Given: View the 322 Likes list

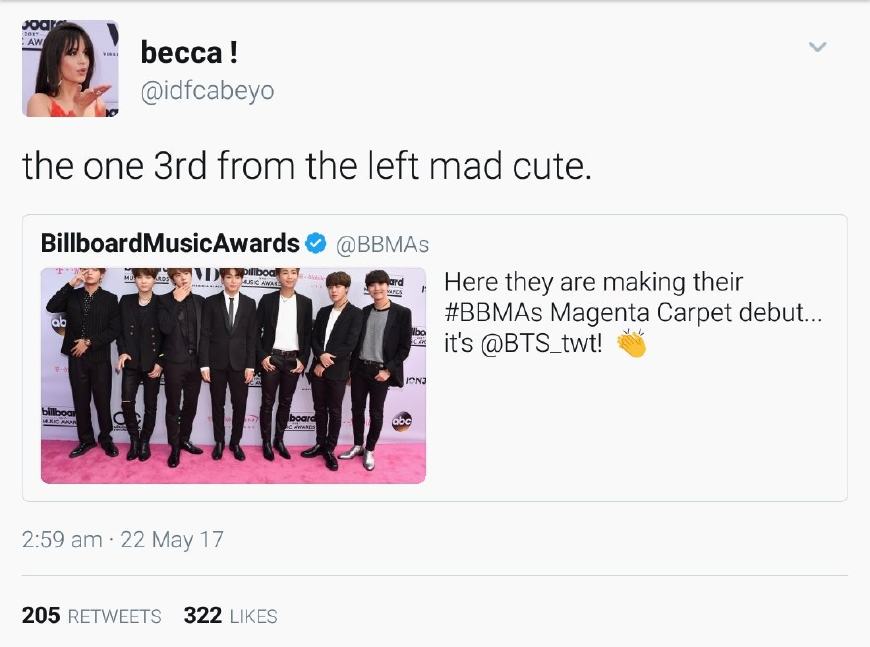Looking at the screenshot, I should pos(230,615).
